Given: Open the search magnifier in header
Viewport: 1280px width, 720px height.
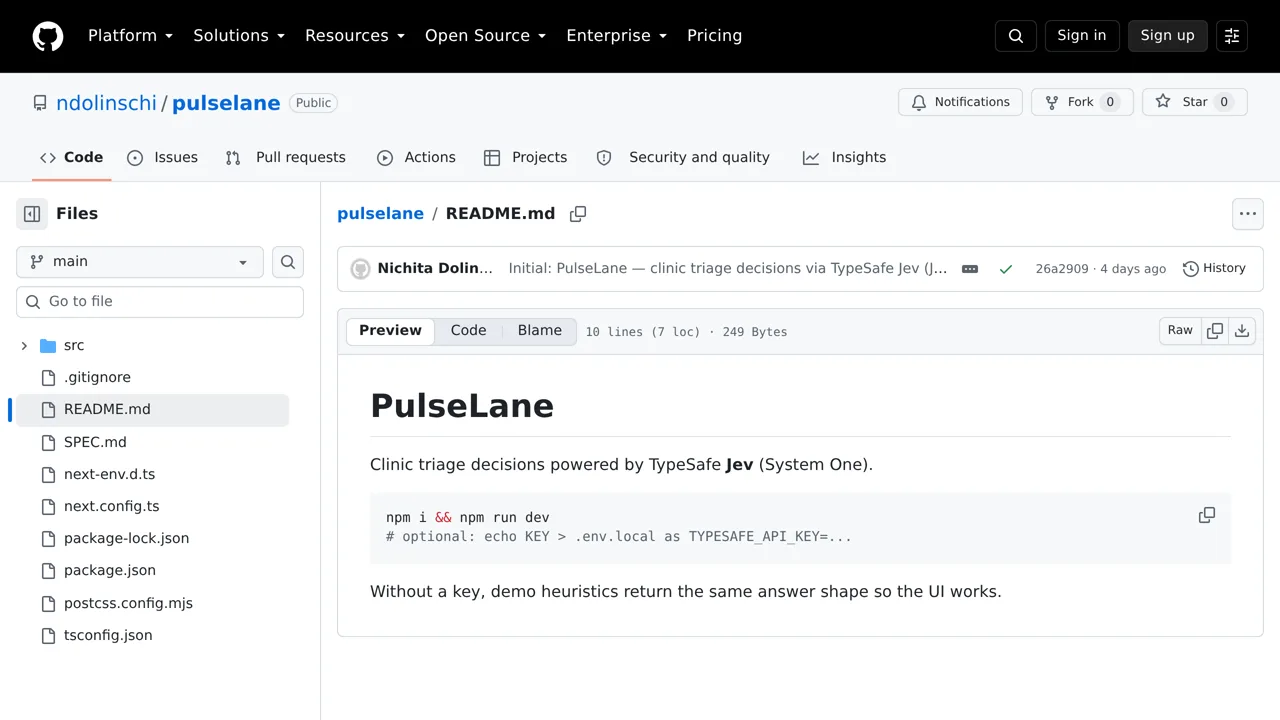Looking at the screenshot, I should [x=1016, y=36].
